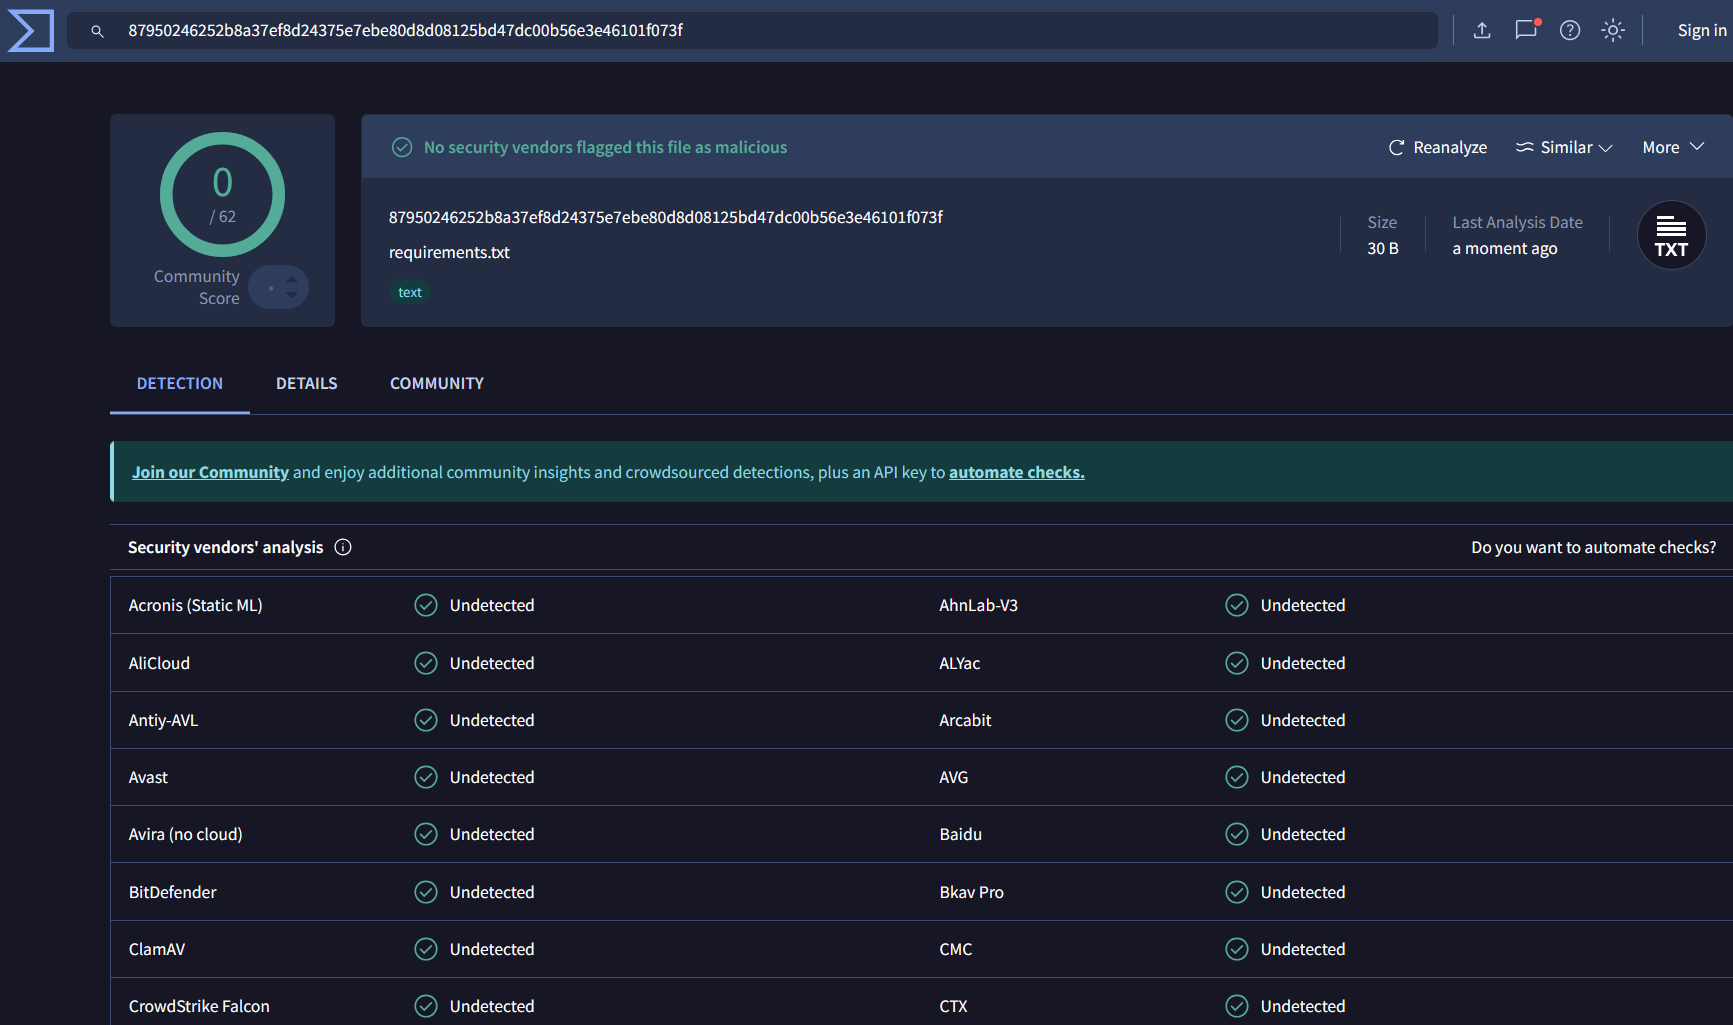Open the upload file icon

pyautogui.click(x=1482, y=30)
